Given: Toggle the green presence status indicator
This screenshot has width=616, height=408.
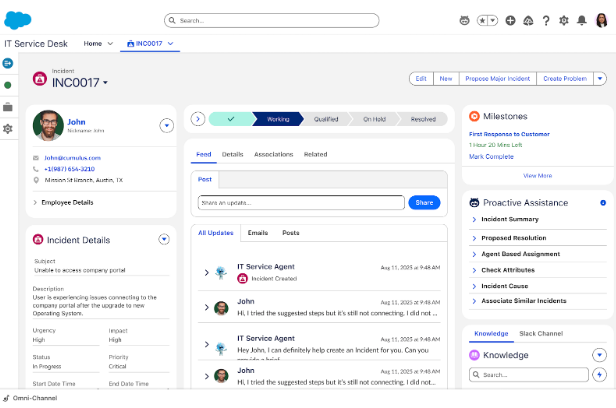Looking at the screenshot, I should (x=8, y=85).
